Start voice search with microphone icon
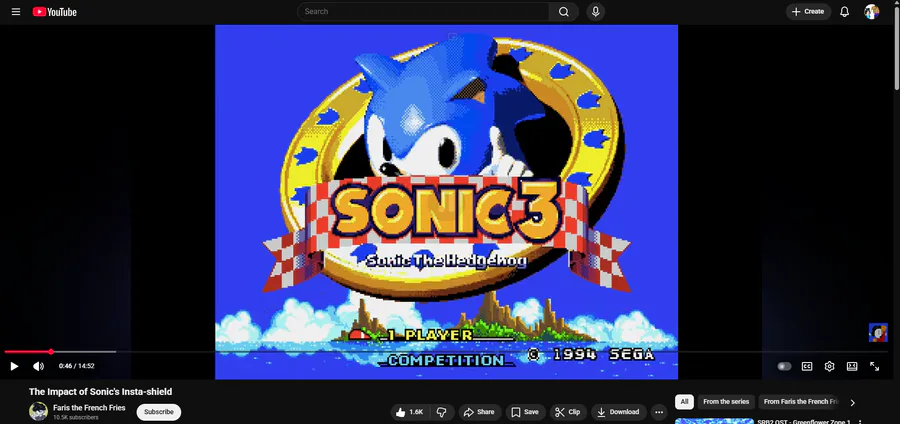 pyautogui.click(x=595, y=11)
